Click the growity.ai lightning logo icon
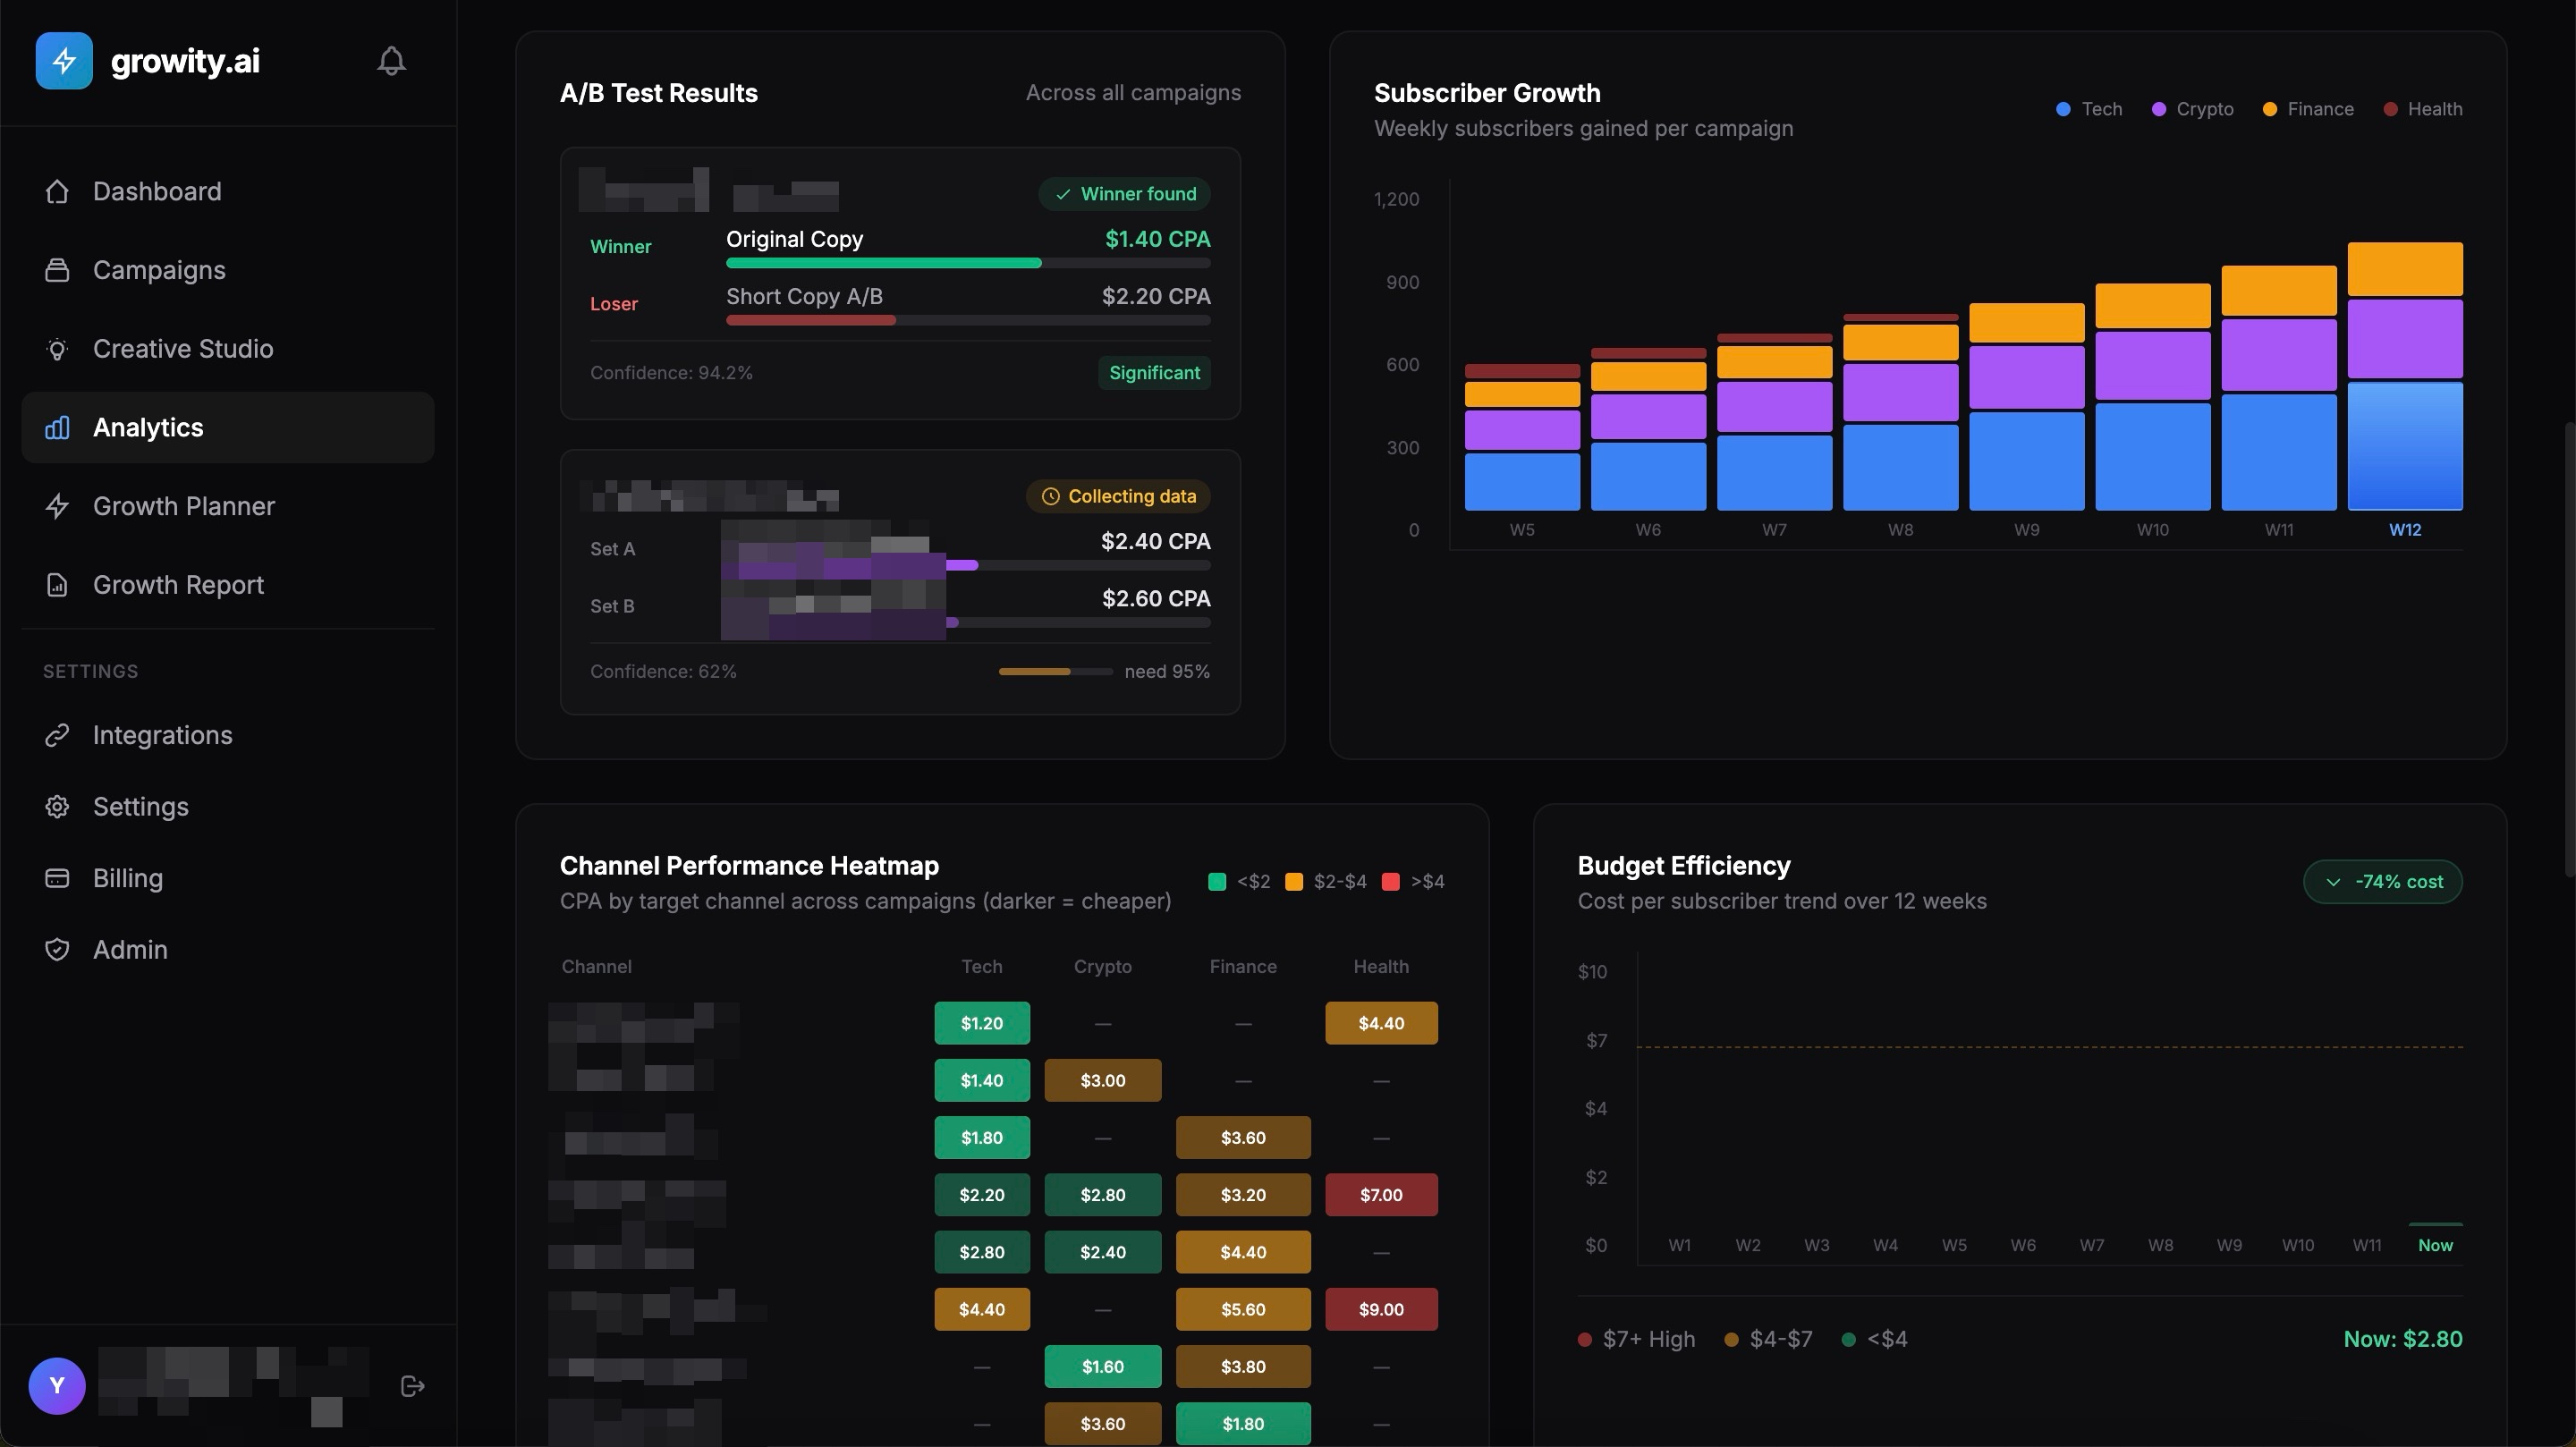Screen dimensions: 2576x1447 click(x=64, y=61)
